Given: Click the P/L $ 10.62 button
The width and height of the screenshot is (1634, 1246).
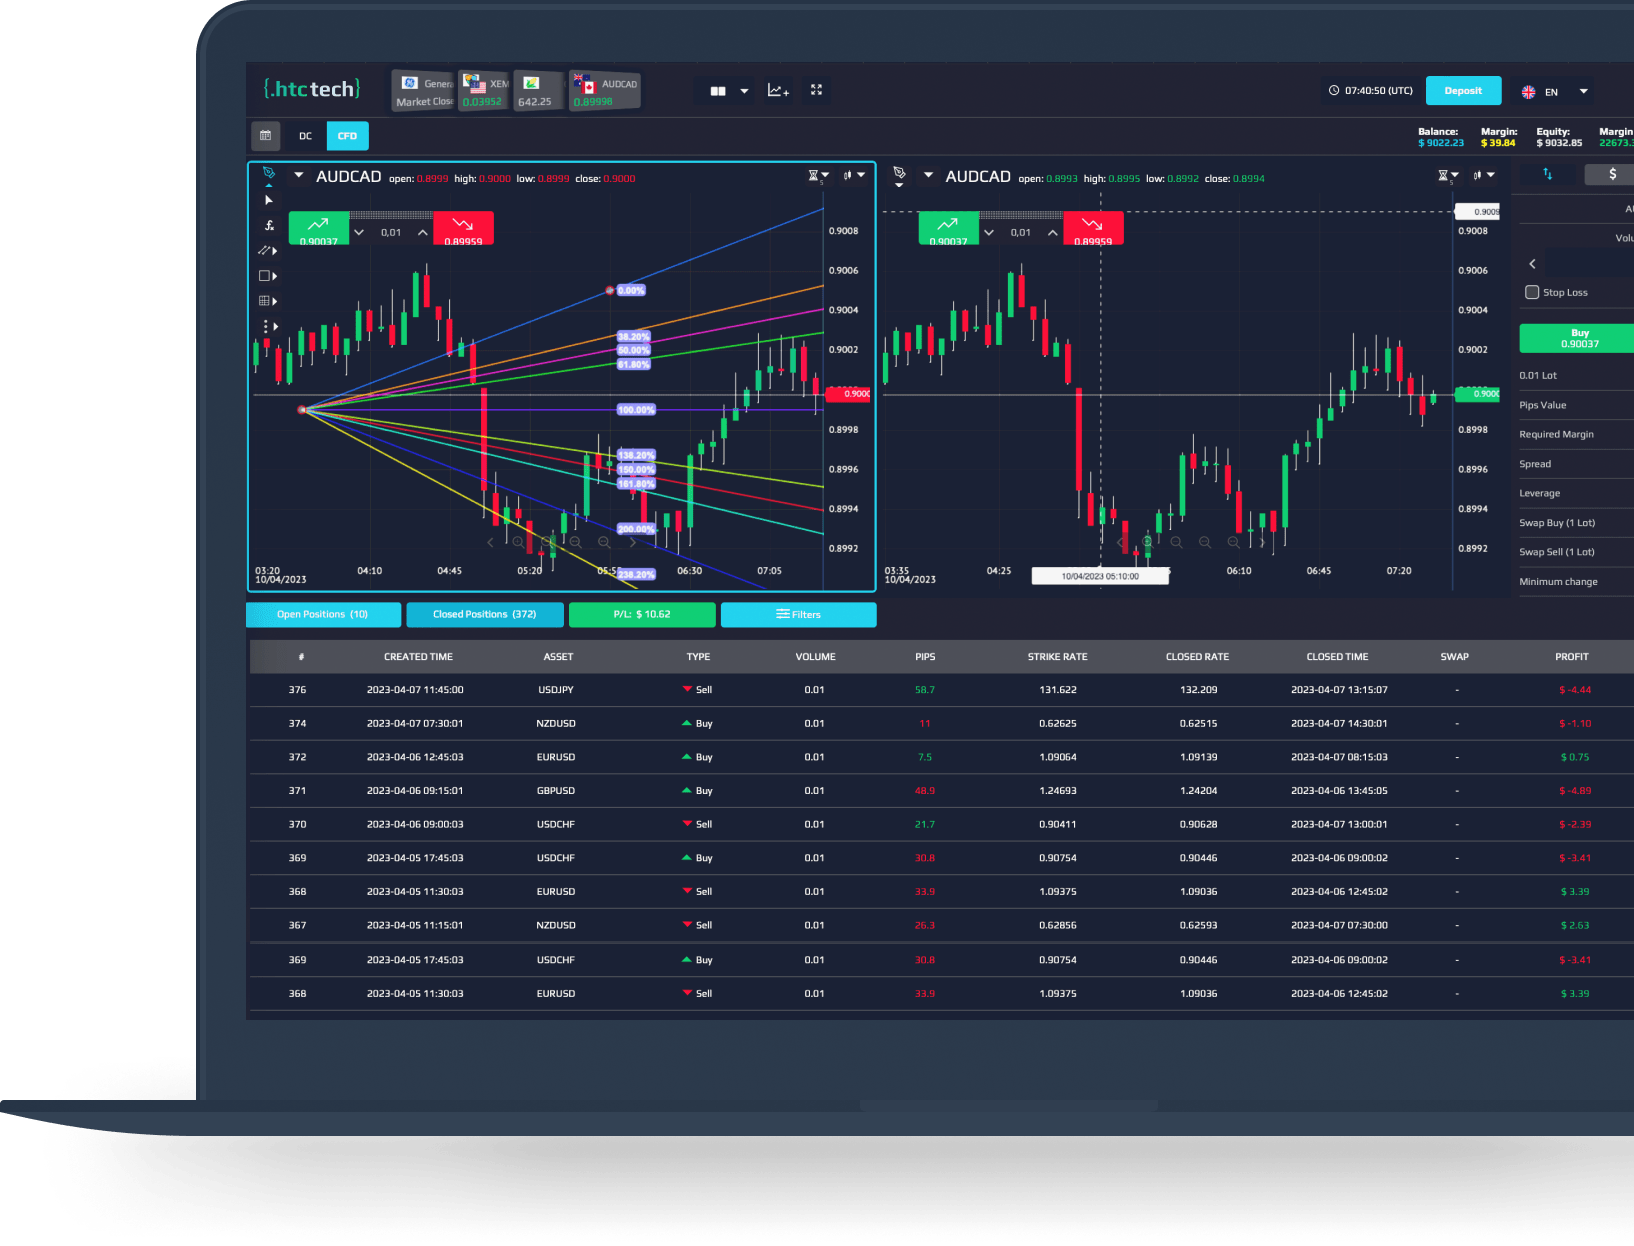Looking at the screenshot, I should pos(642,614).
